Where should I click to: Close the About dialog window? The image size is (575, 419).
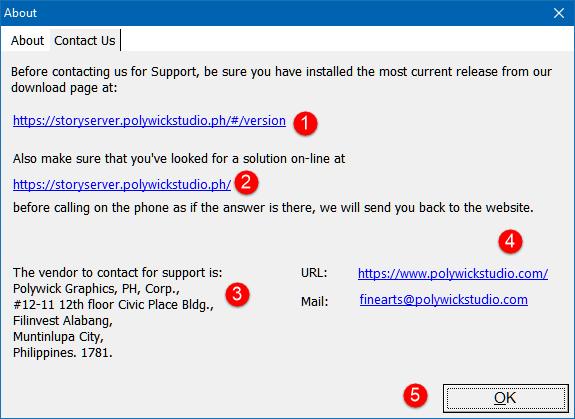coord(559,13)
